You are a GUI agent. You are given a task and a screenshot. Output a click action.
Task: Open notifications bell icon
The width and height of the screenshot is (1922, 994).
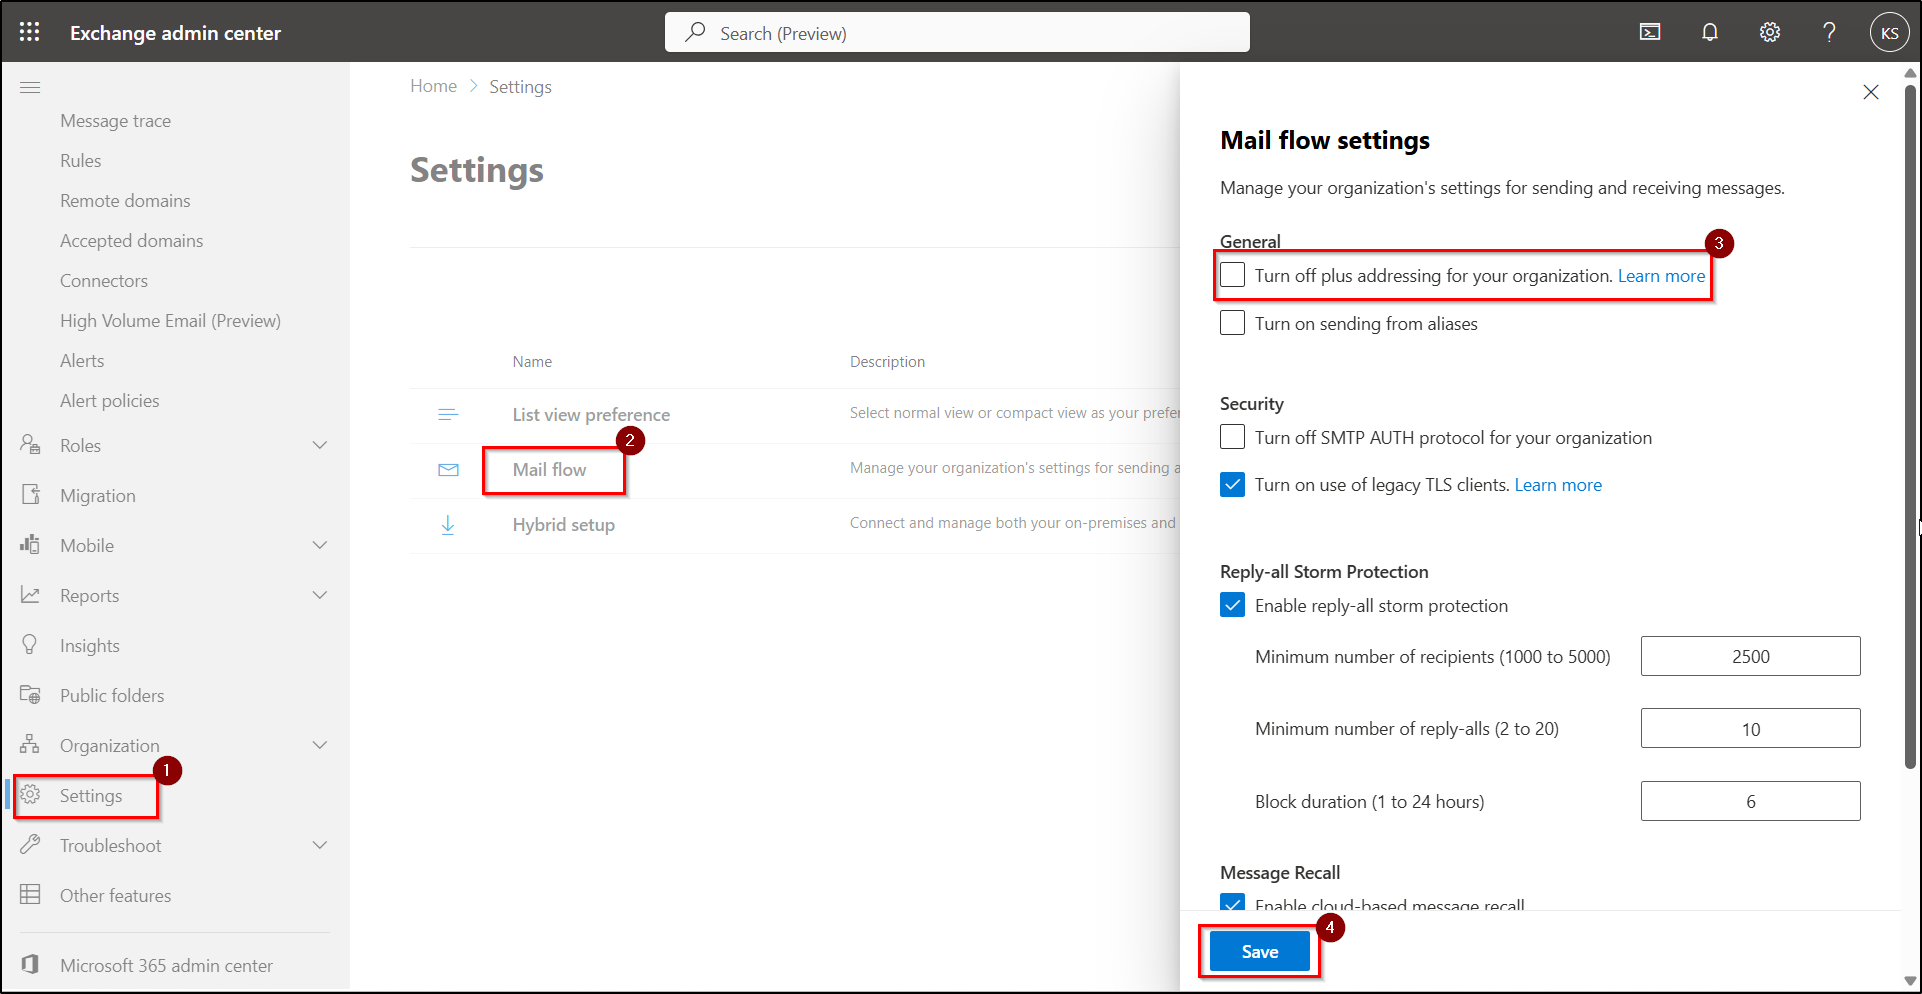(1710, 32)
